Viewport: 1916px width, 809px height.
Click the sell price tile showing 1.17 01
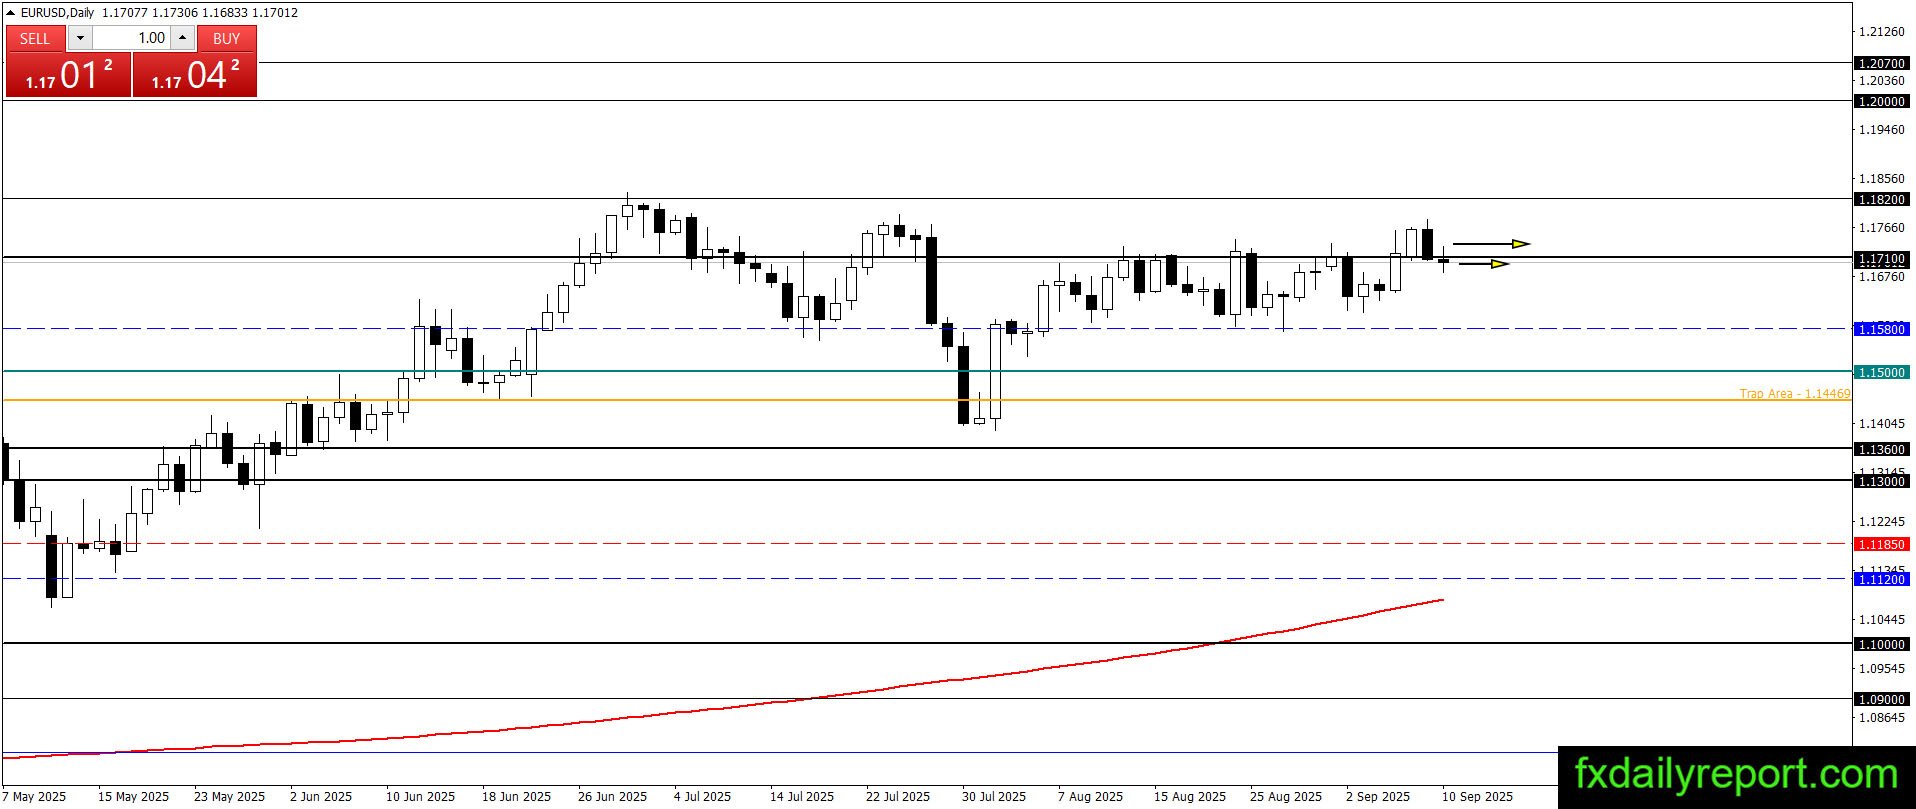69,75
